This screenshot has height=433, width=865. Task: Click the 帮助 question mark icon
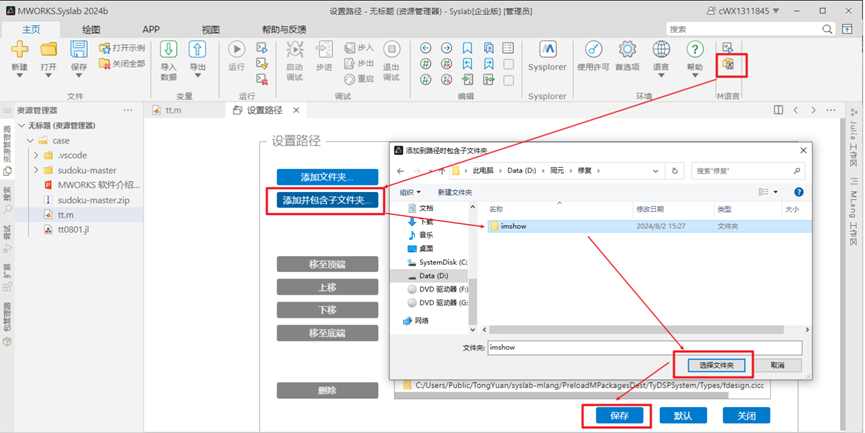pos(695,49)
